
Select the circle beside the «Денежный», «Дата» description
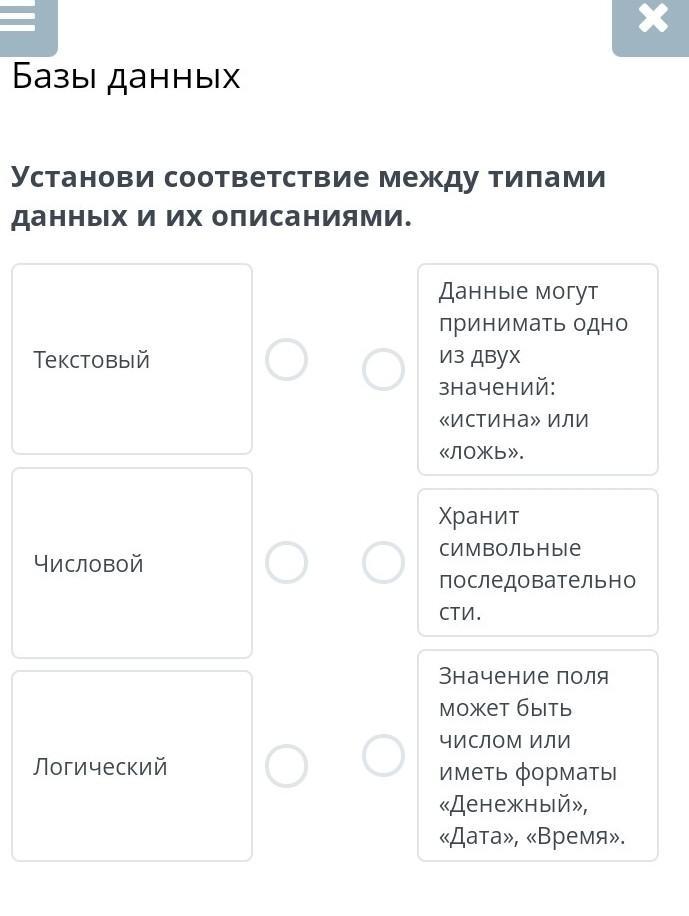383,756
